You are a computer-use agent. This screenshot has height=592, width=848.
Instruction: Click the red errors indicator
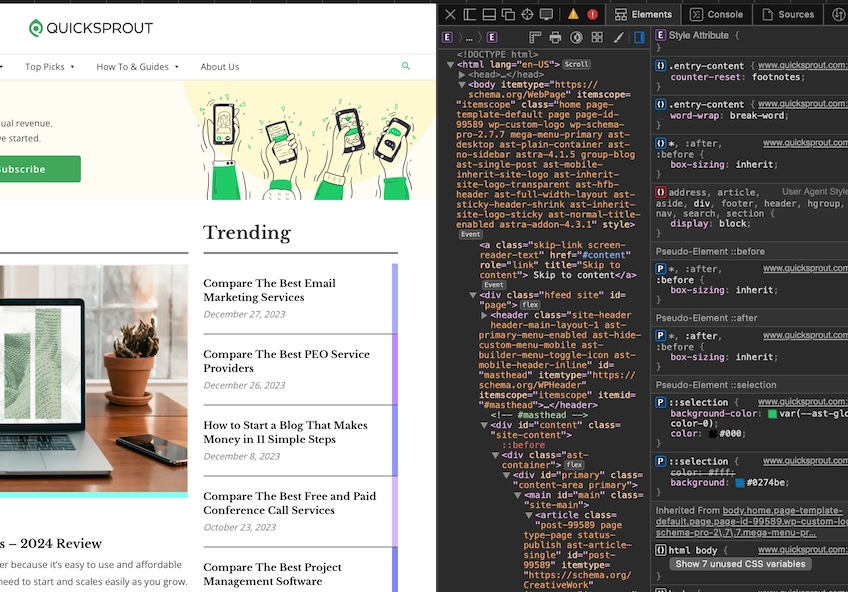[592, 15]
